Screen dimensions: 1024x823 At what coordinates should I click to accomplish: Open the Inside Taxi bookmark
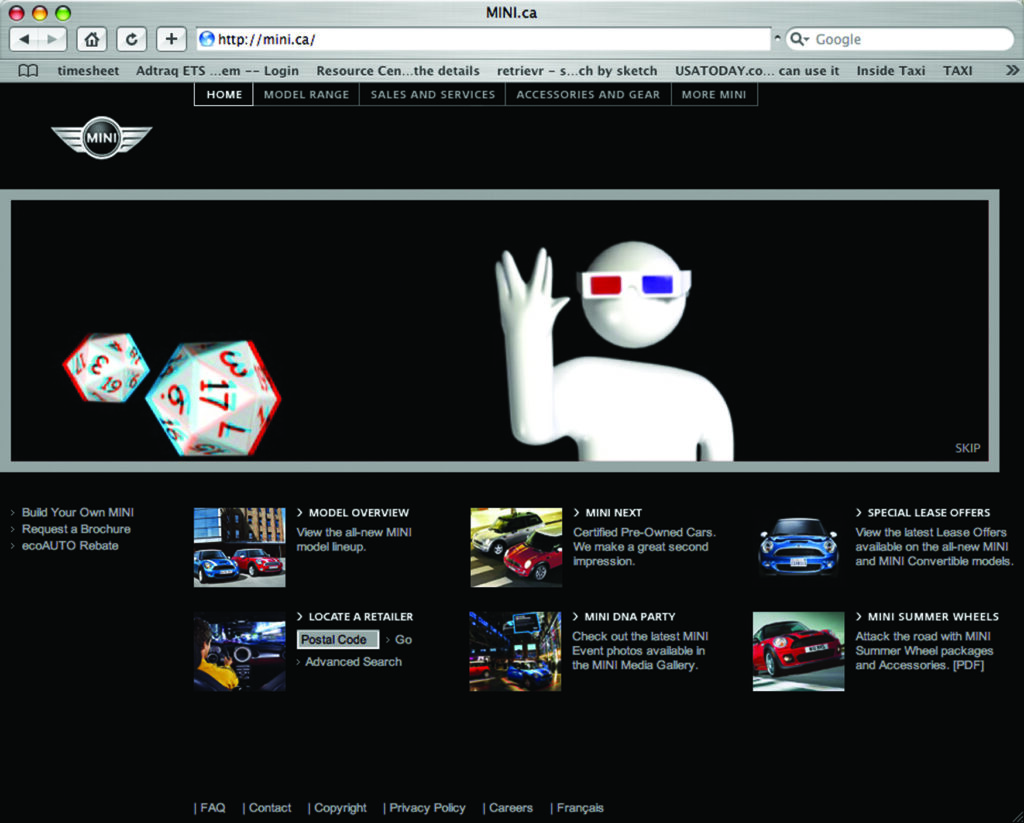891,71
